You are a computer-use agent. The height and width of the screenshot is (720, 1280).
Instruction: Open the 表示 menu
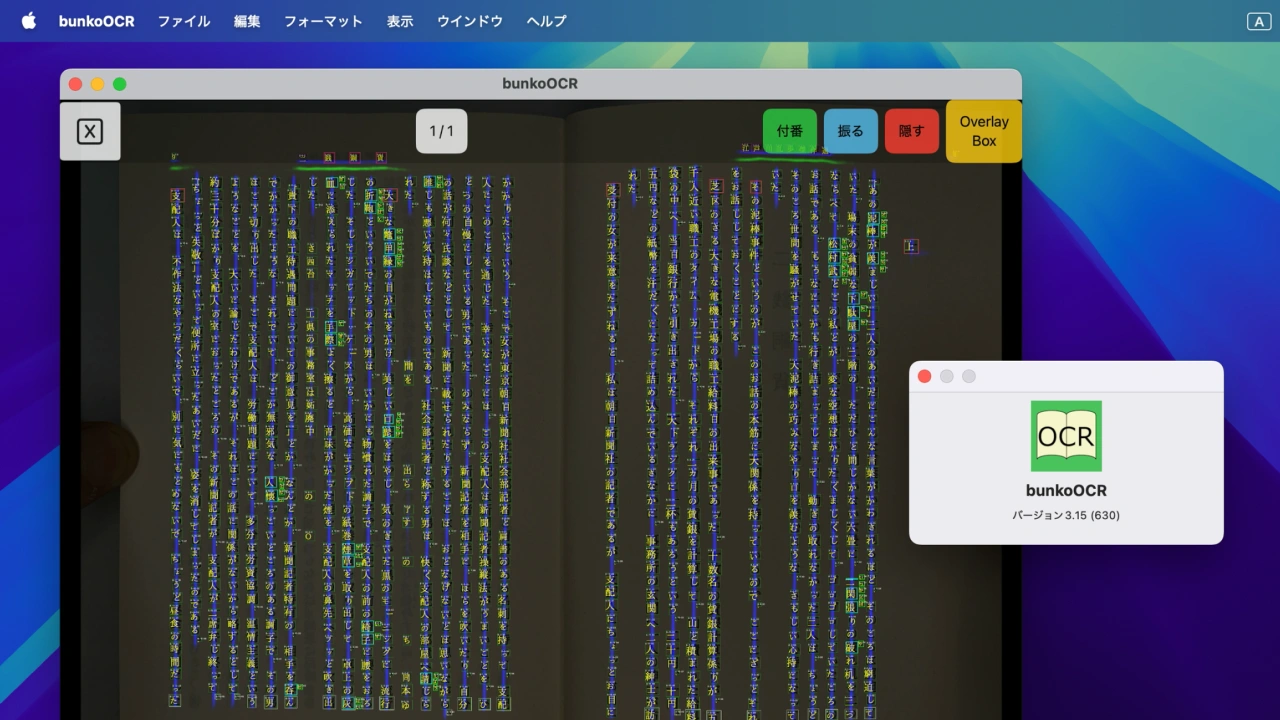[x=400, y=21]
